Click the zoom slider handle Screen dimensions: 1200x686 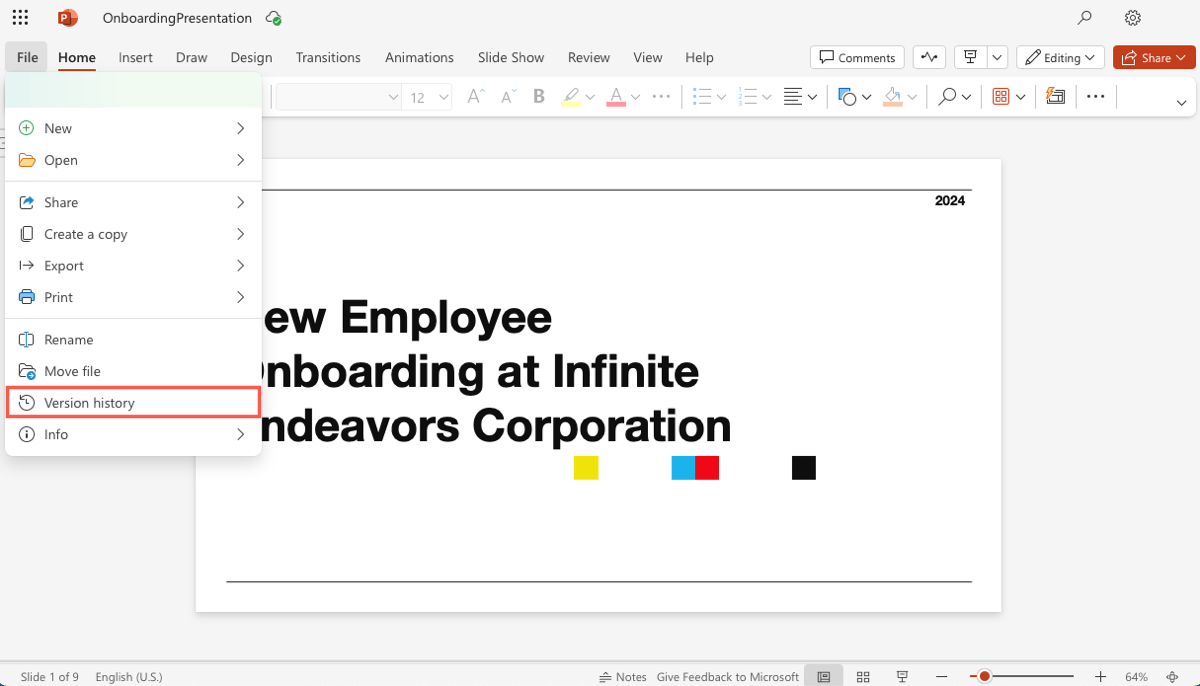coord(984,677)
